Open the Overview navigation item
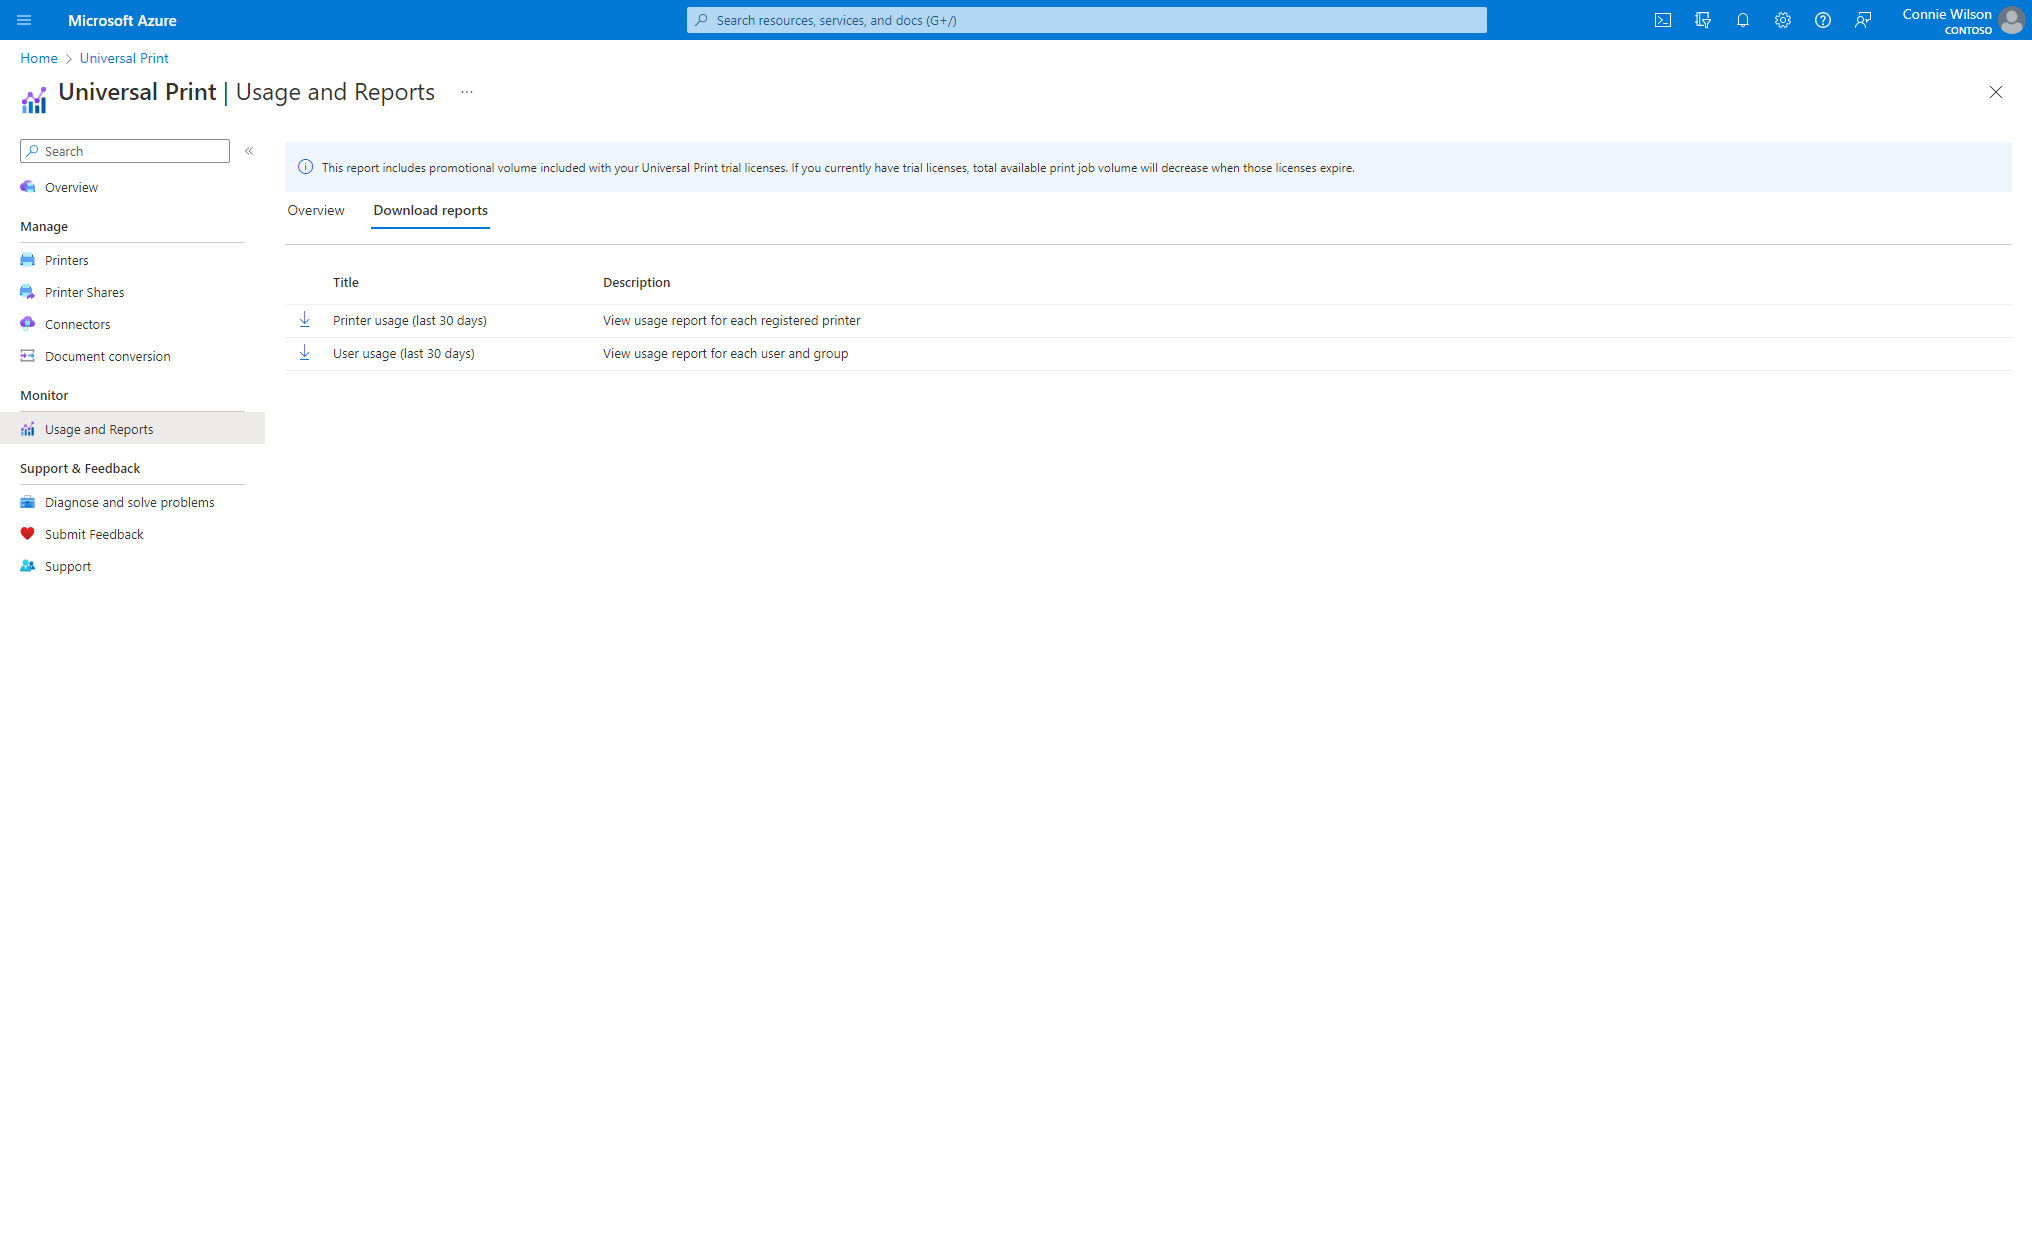The width and height of the screenshot is (2032, 1259). coord(71,186)
